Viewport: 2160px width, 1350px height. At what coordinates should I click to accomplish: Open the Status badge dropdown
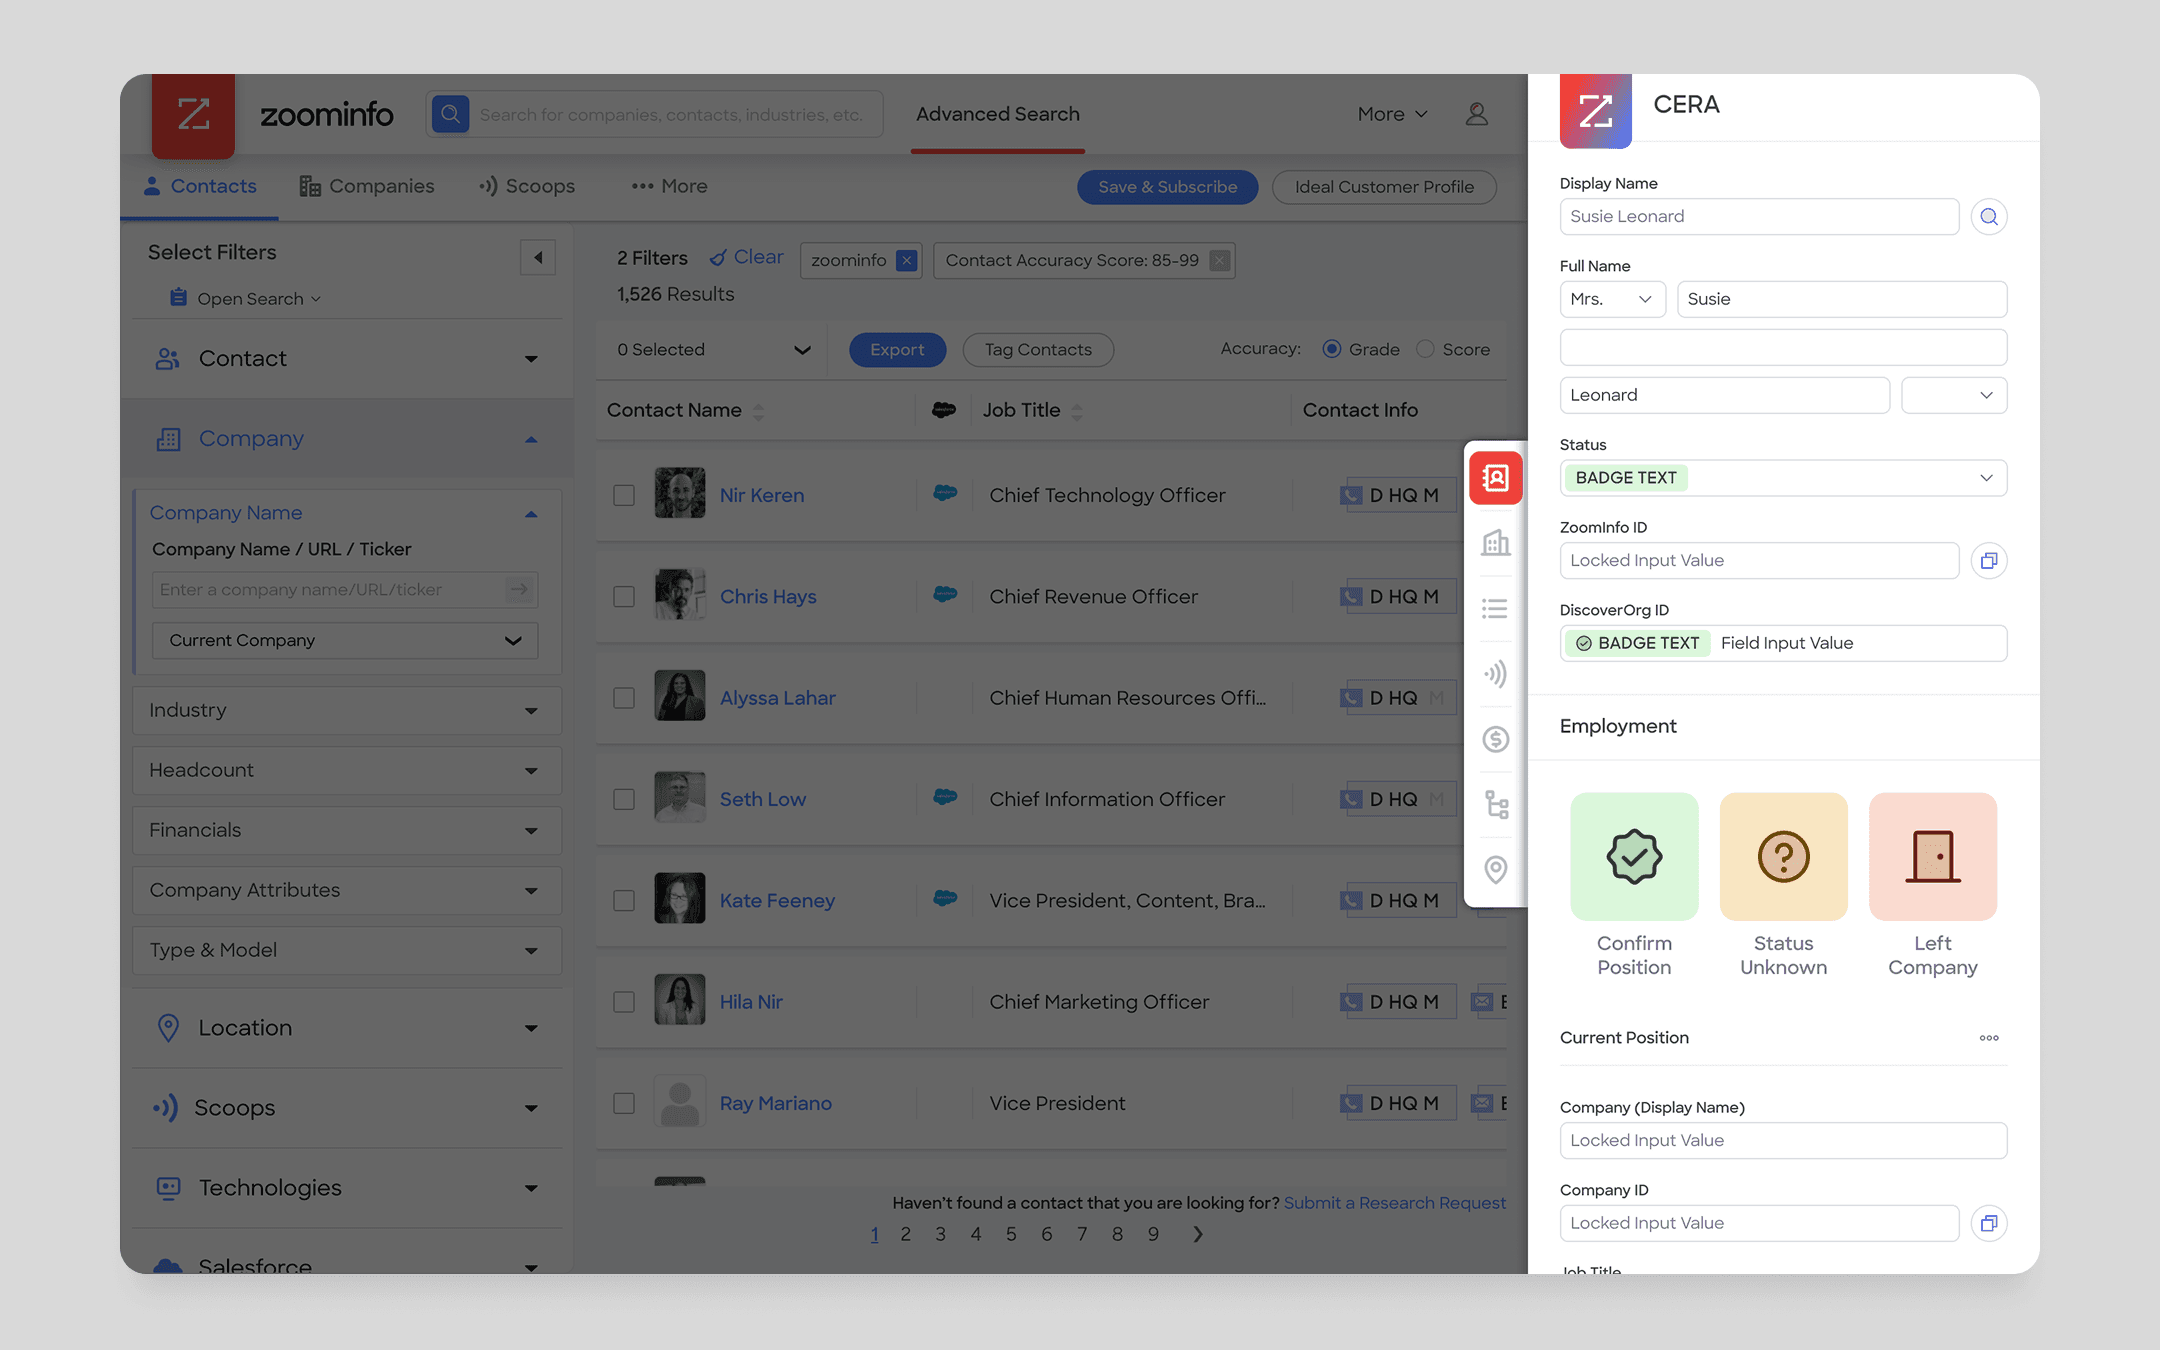[x=1783, y=478]
